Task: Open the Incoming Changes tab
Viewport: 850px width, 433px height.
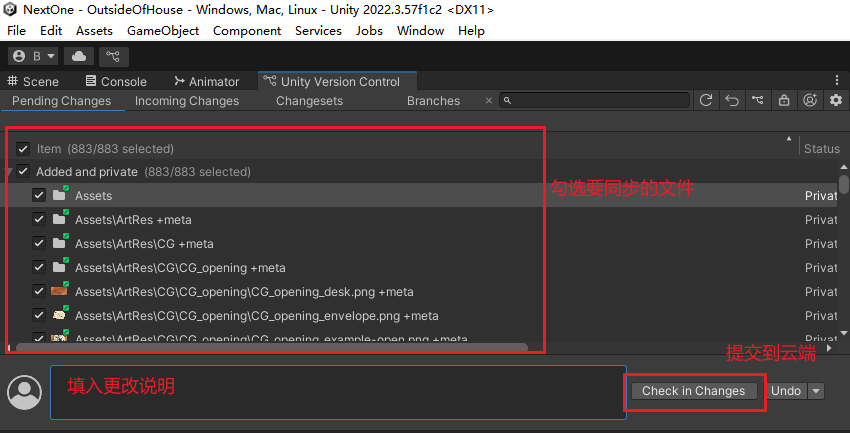Action: point(187,101)
